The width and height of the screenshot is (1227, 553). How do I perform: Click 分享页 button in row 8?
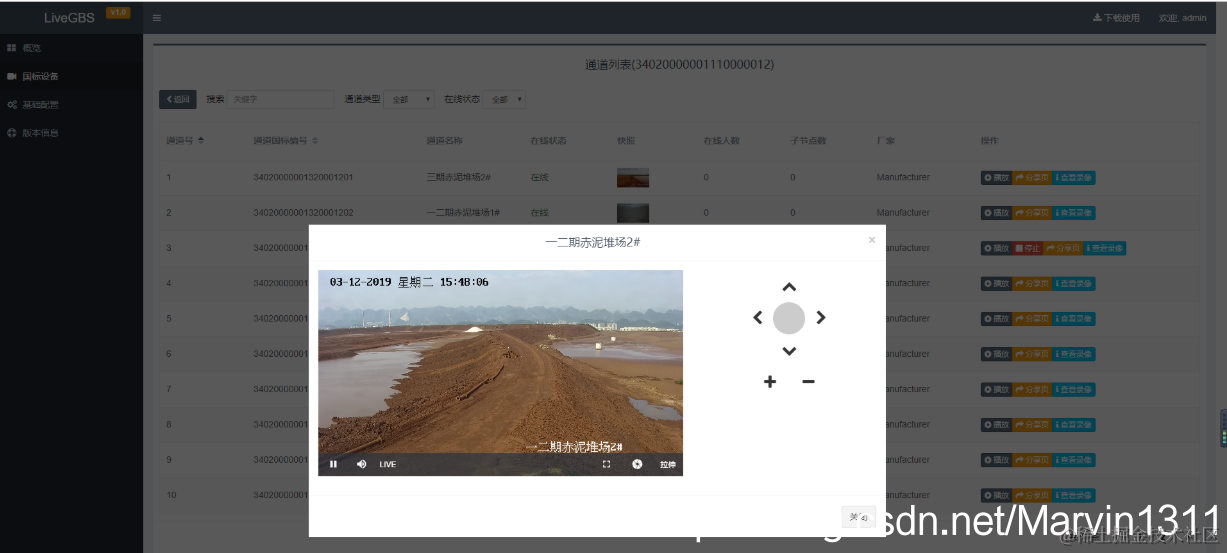pyautogui.click(x=1032, y=425)
